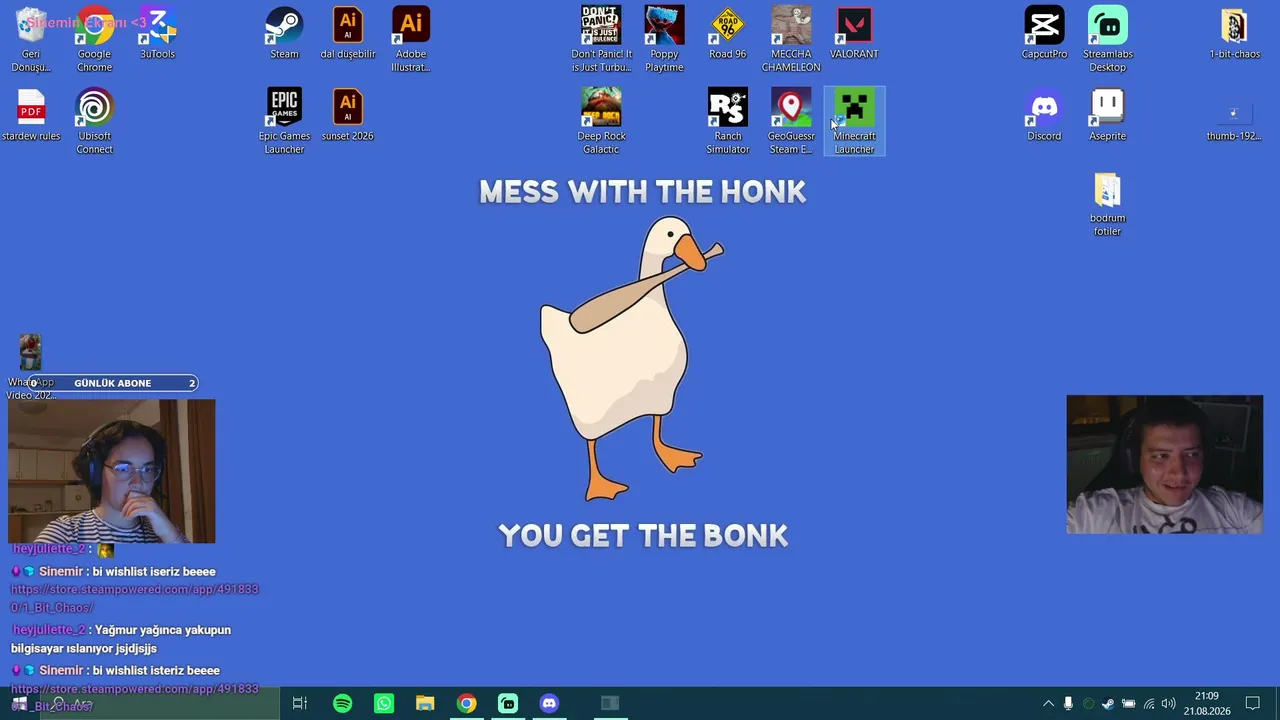Click the microphone icon in system tray
The height and width of the screenshot is (720, 1280).
[x=1068, y=704]
